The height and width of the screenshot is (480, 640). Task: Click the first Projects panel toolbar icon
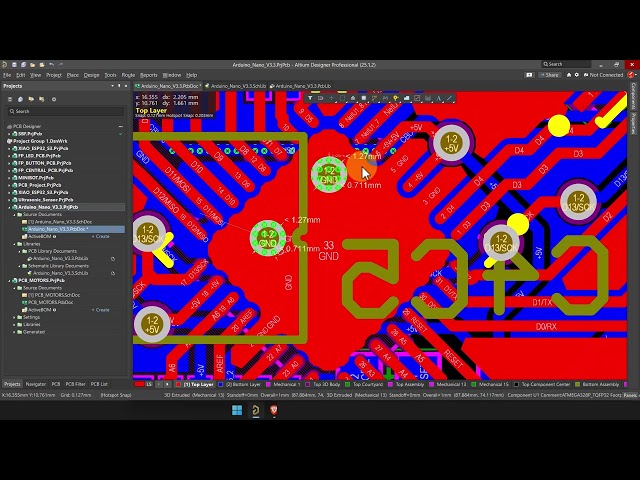pos(10,99)
